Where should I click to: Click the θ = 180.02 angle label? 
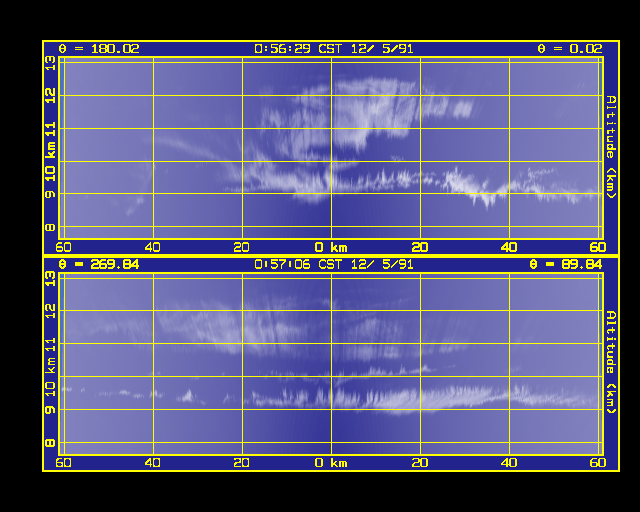coord(99,49)
